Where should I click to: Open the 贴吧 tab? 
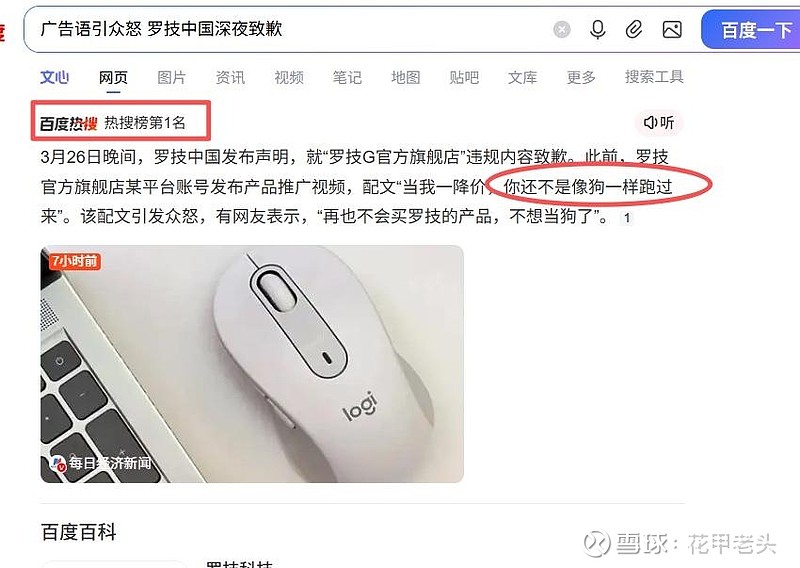tap(464, 78)
